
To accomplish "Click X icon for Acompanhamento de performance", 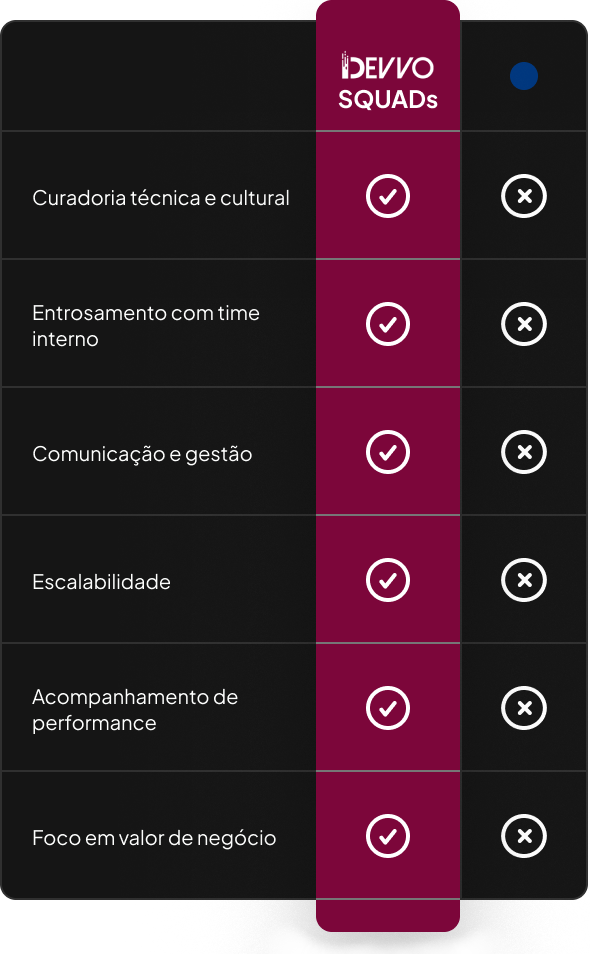I will click(524, 708).
